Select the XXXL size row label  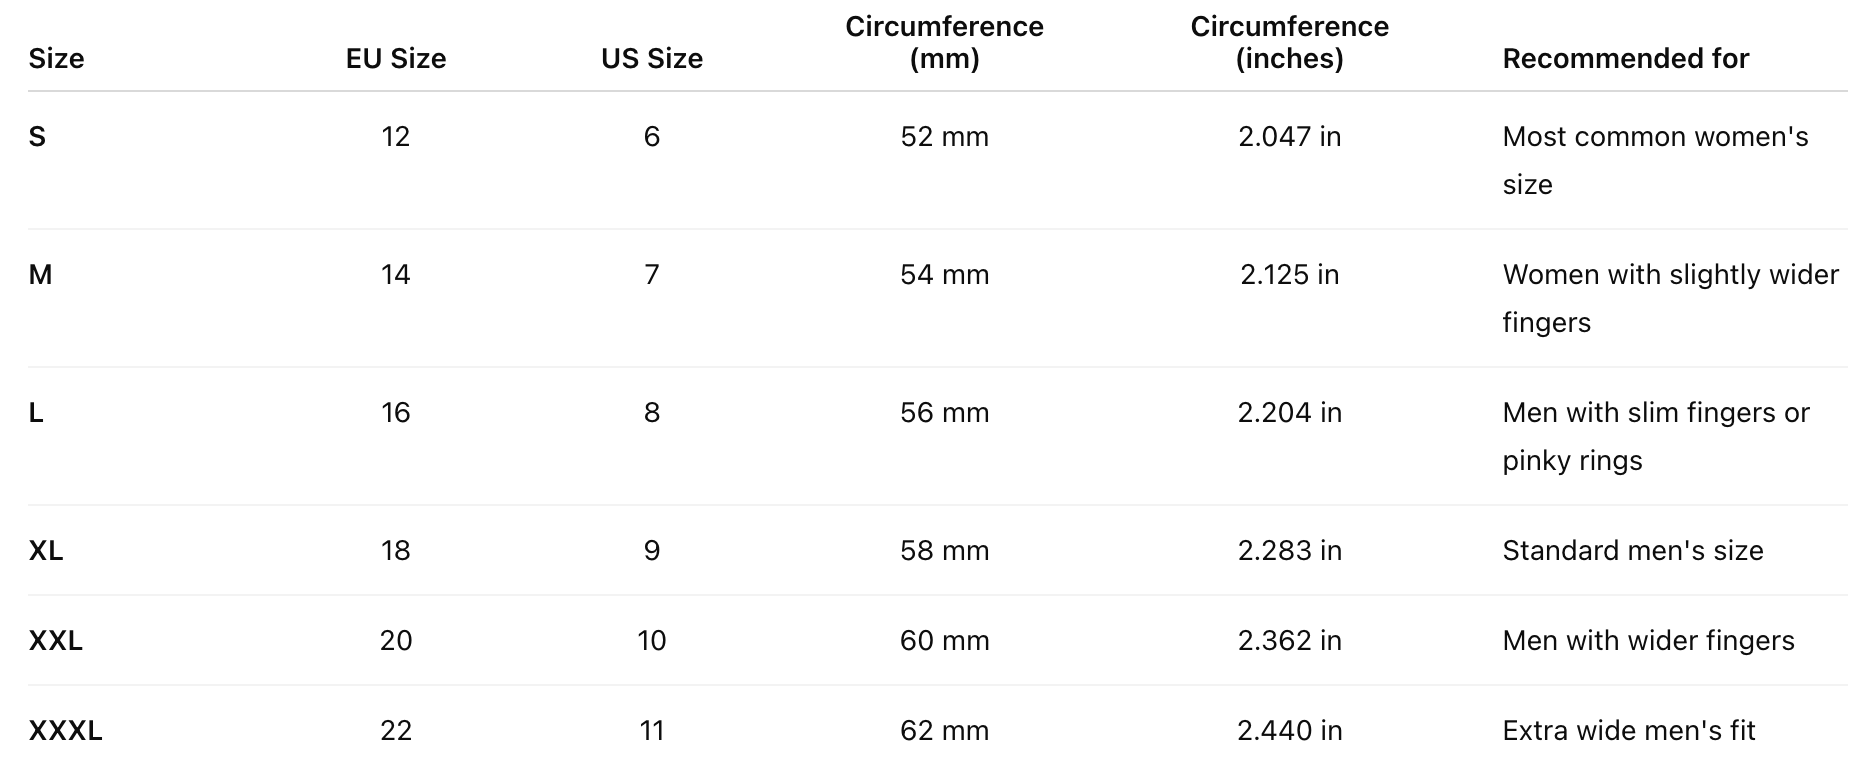click(x=65, y=731)
